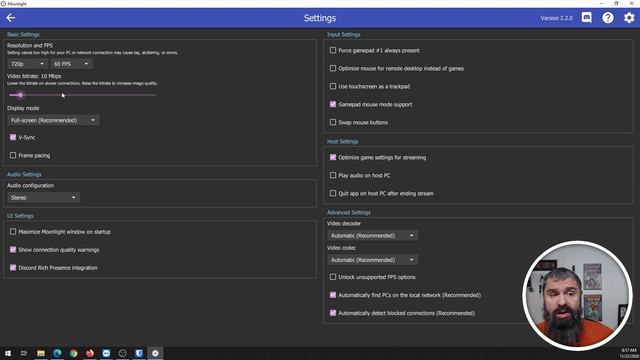Disable the V-Sync checkbox
The height and width of the screenshot is (360, 640).
(x=13, y=138)
